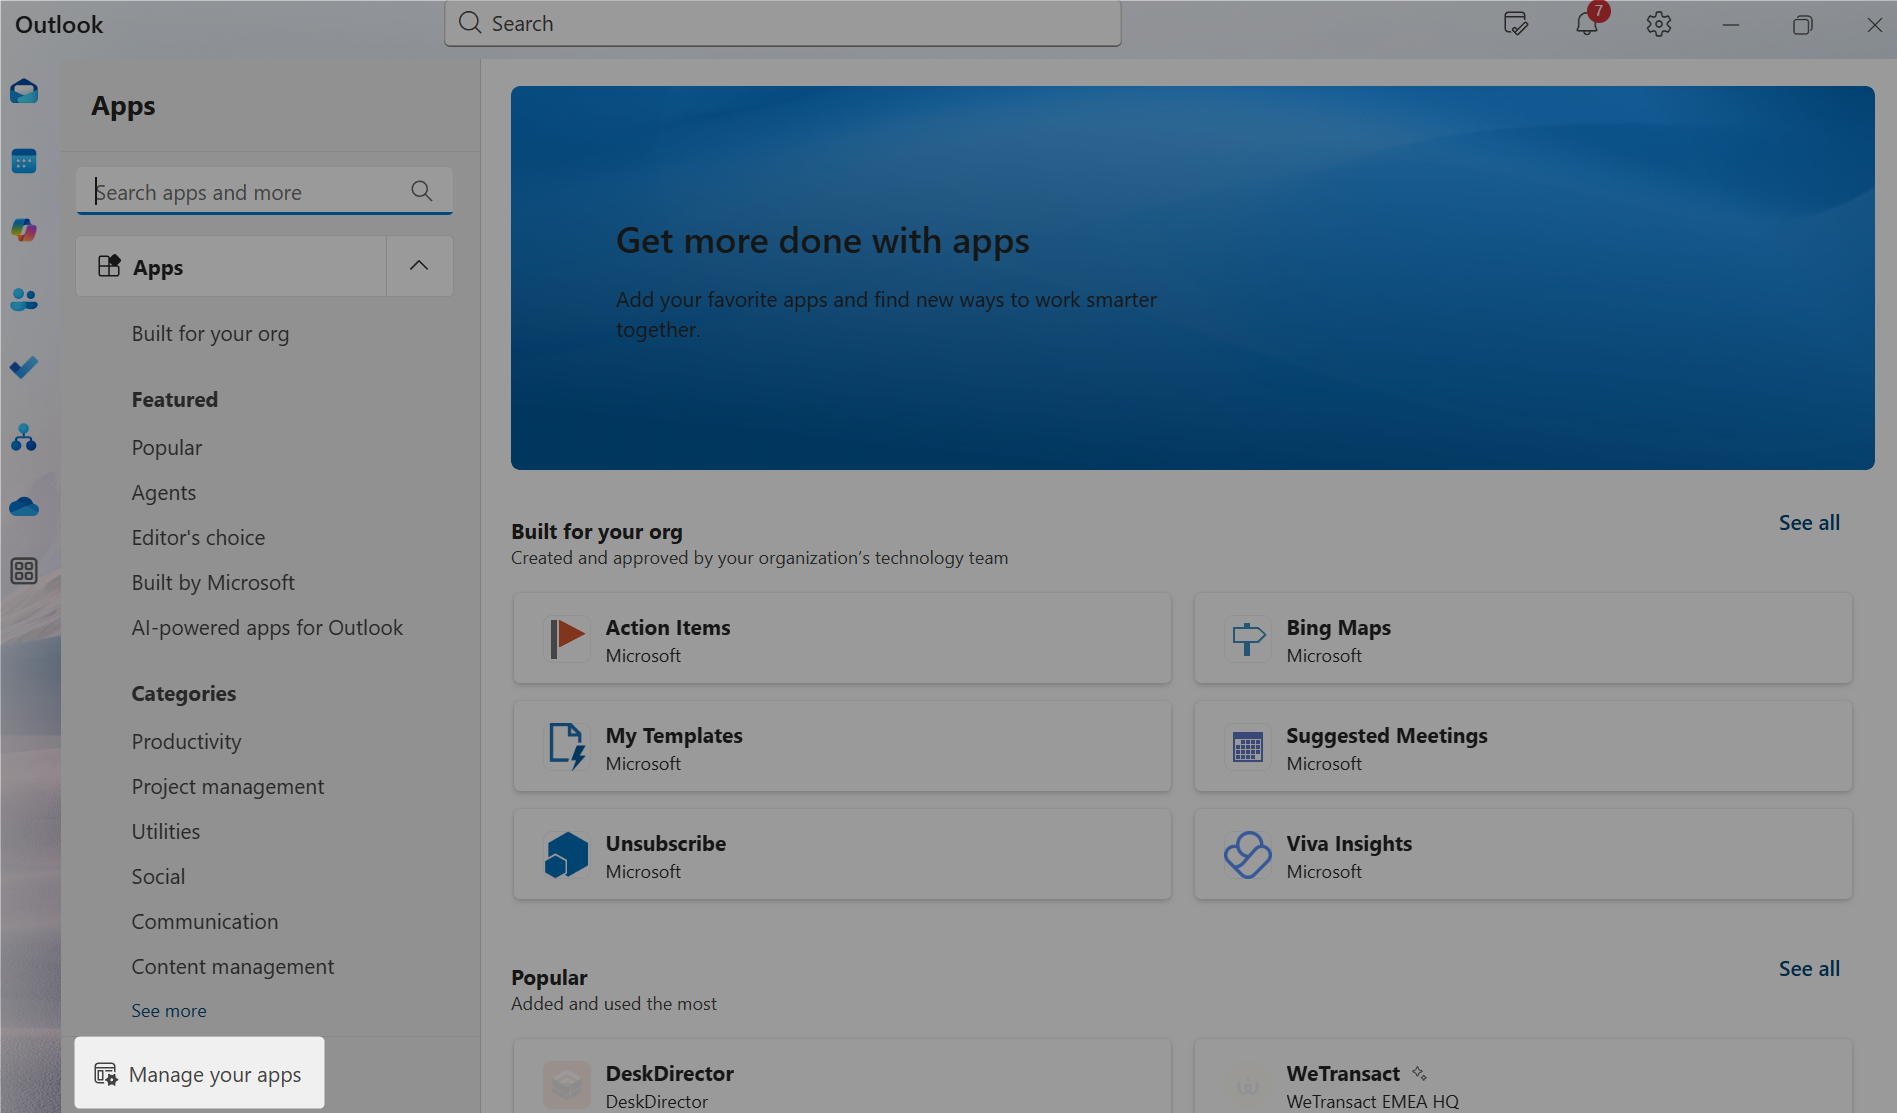The height and width of the screenshot is (1113, 1897).
Task: Click Manage your apps button
Action: (x=199, y=1074)
